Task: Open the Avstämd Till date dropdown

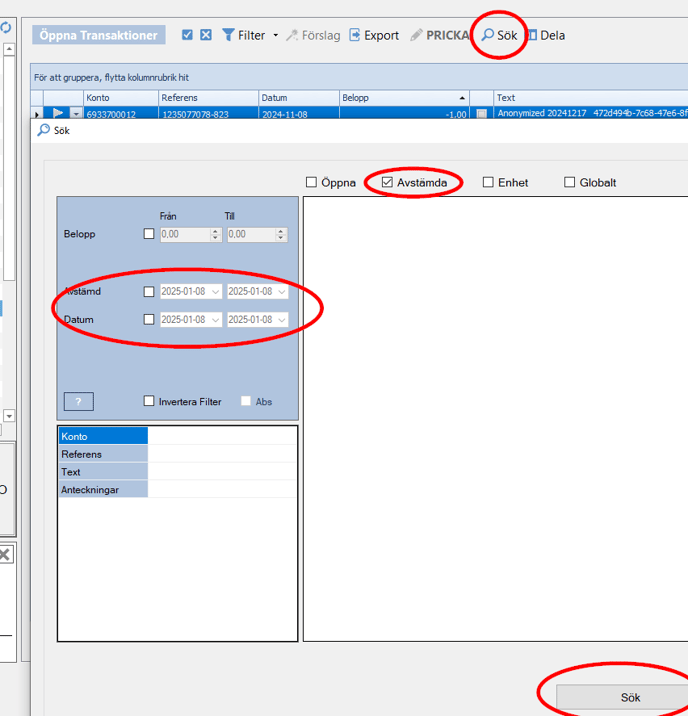Action: [282, 292]
